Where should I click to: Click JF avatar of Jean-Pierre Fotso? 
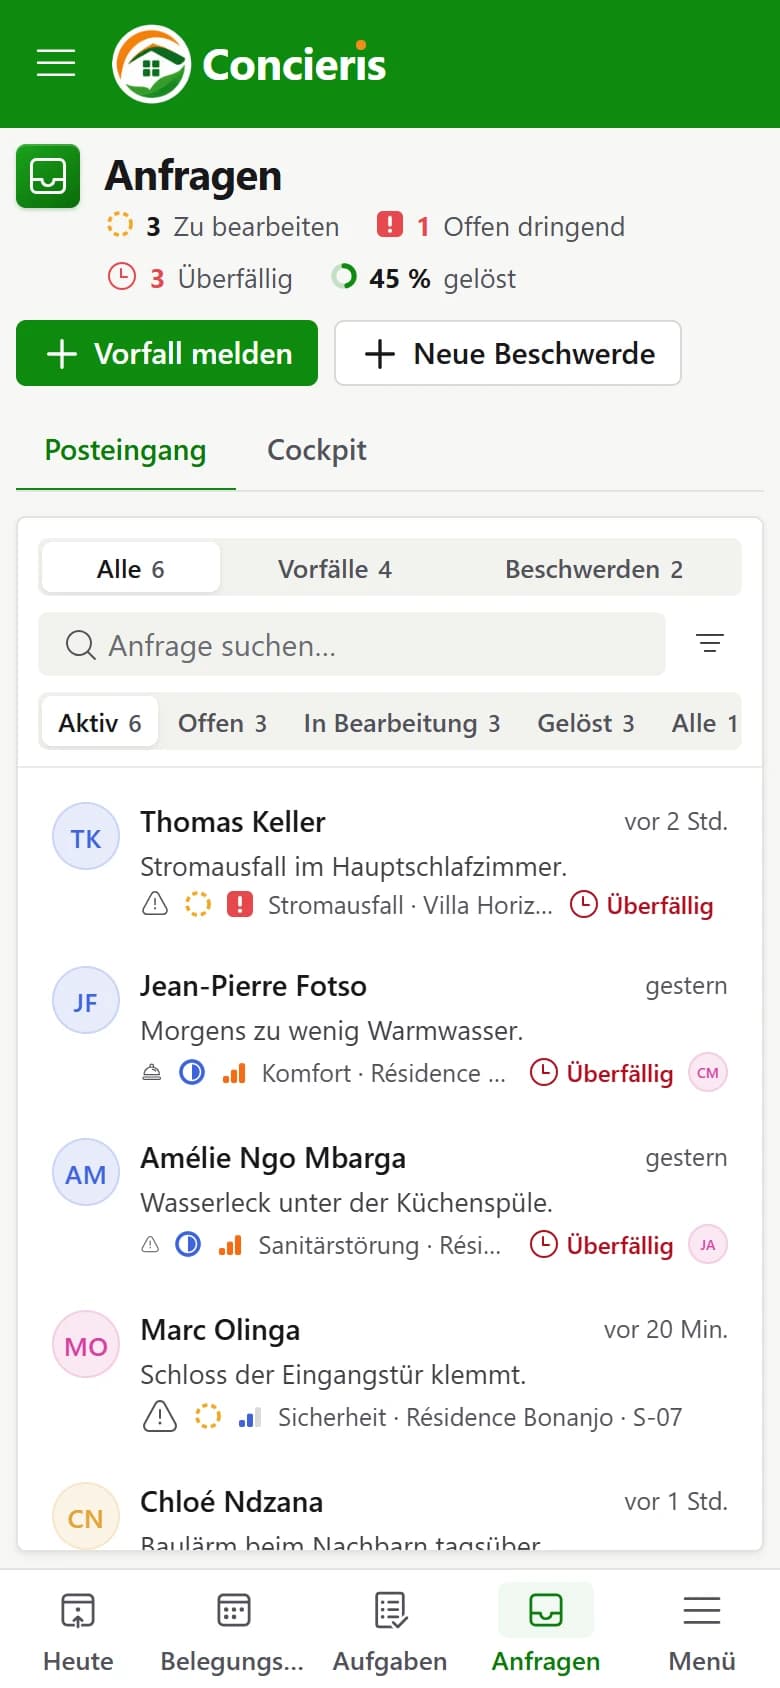pyautogui.click(x=86, y=1000)
